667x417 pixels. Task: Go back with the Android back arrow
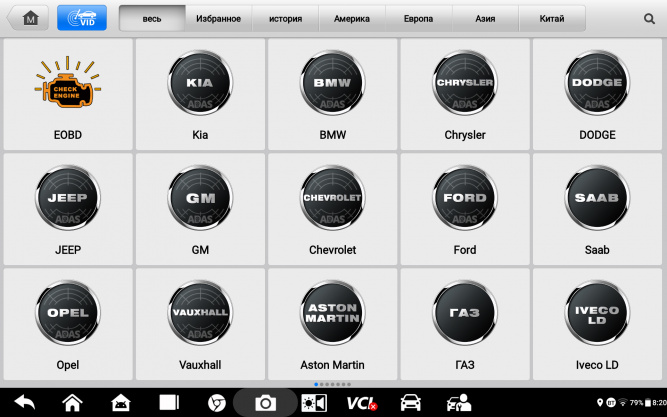point(25,402)
